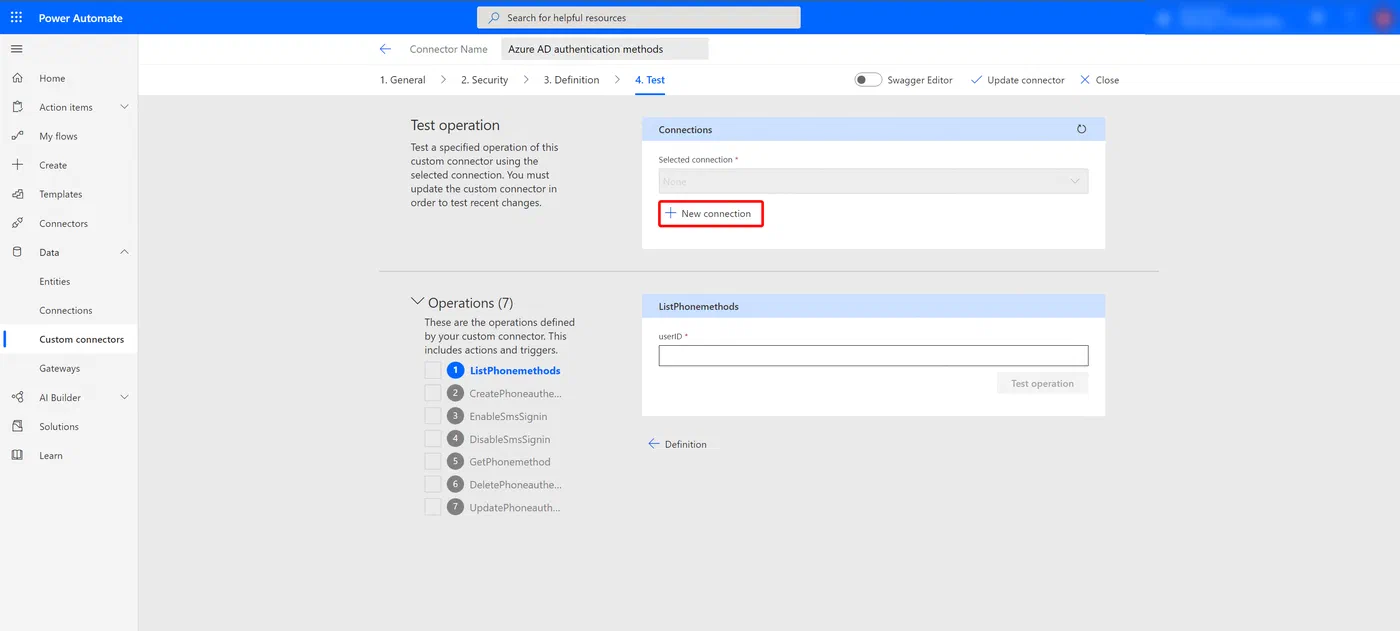The height and width of the screenshot is (631, 1400).
Task: Refresh the Connections list
Action: pyautogui.click(x=1081, y=129)
